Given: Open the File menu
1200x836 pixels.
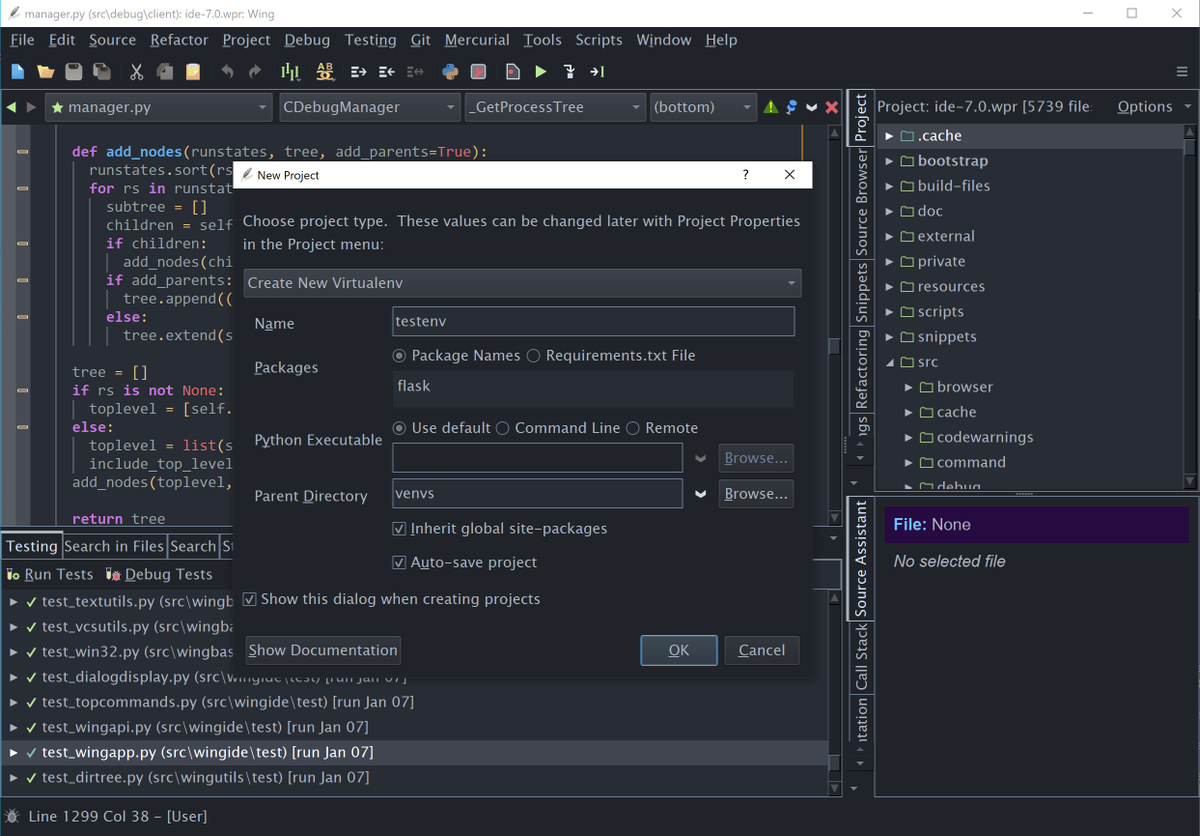Looking at the screenshot, I should click(22, 40).
